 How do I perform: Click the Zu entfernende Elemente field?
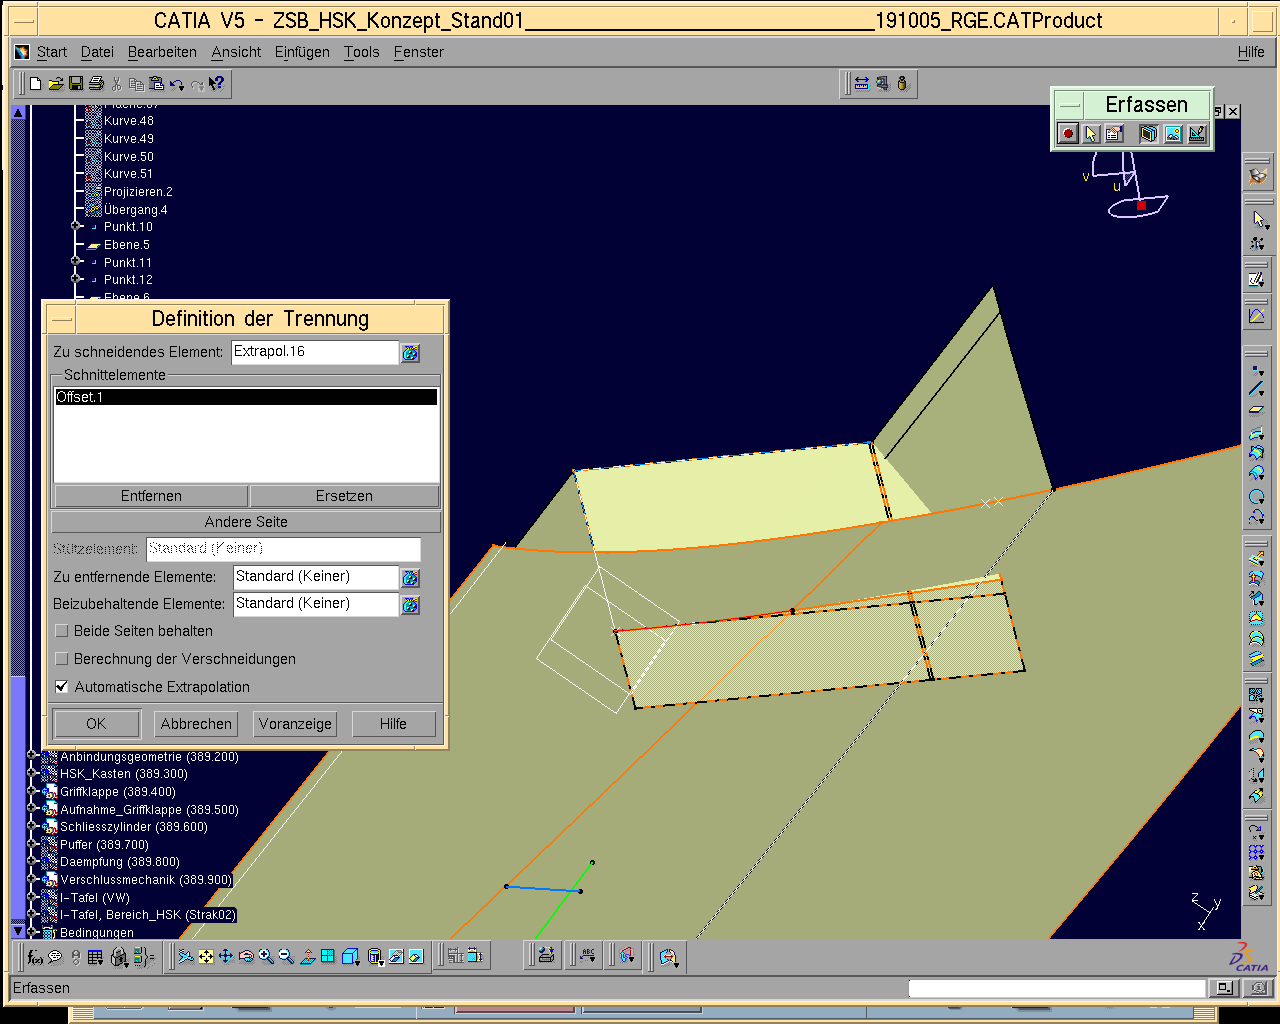pos(316,577)
